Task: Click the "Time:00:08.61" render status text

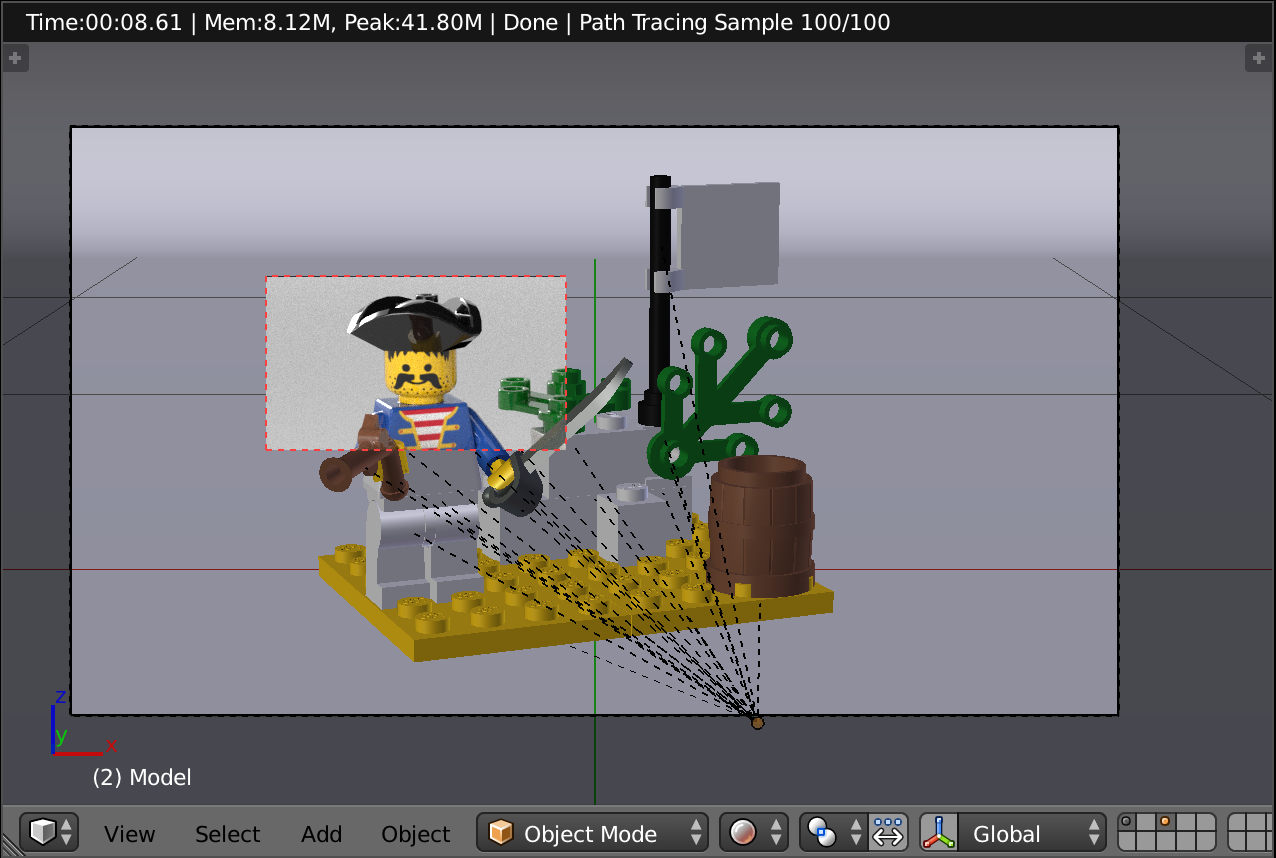Action: (104, 22)
